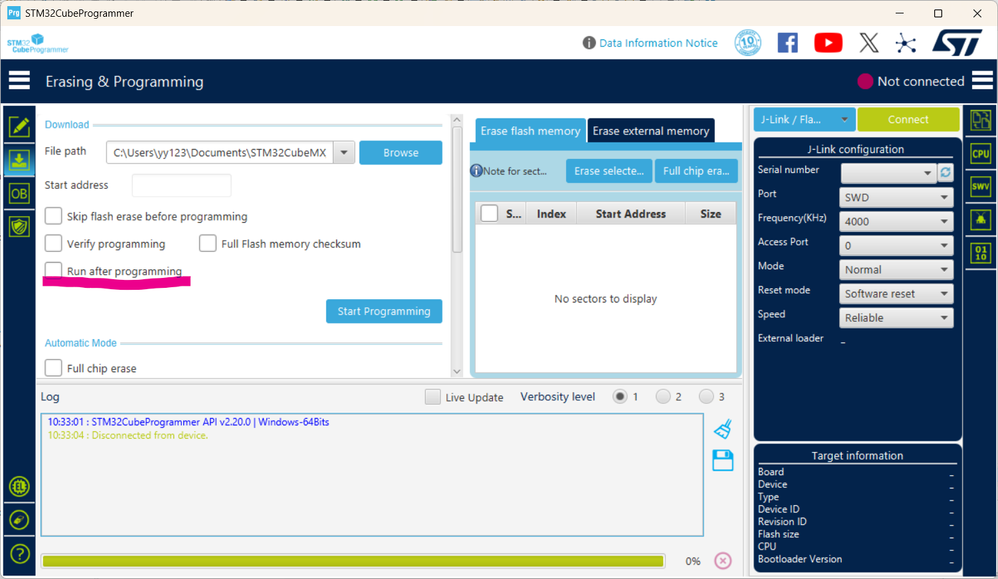Click the Browse button
The image size is (998, 579).
point(400,153)
